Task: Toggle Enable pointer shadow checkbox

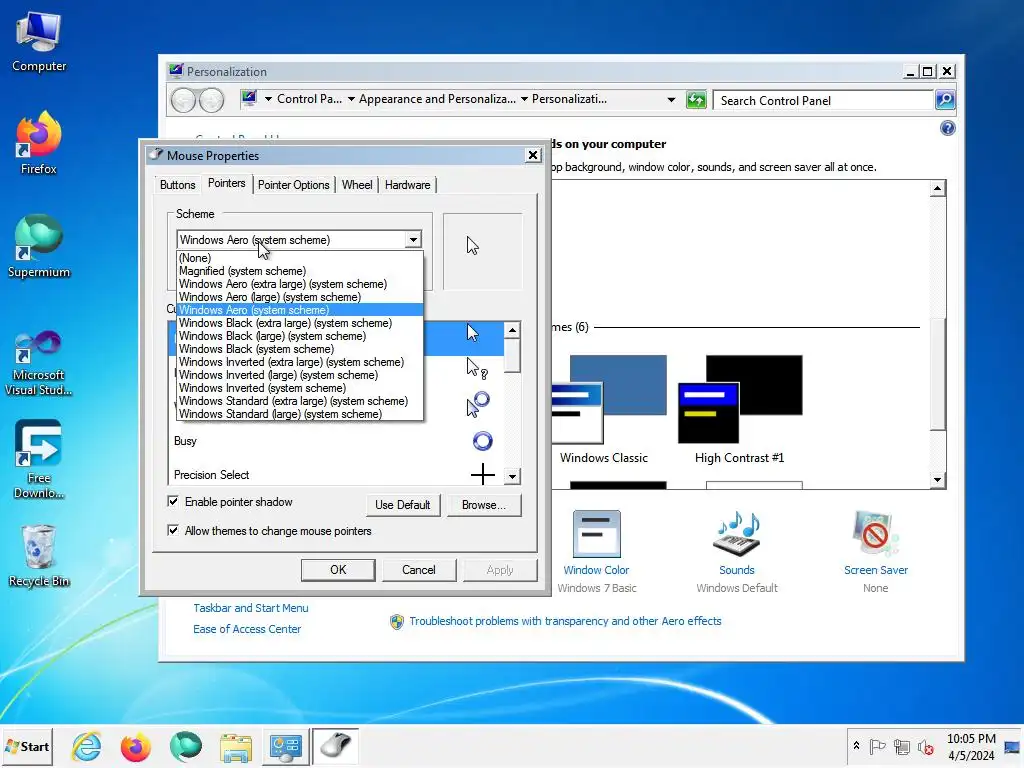Action: [x=172, y=502]
